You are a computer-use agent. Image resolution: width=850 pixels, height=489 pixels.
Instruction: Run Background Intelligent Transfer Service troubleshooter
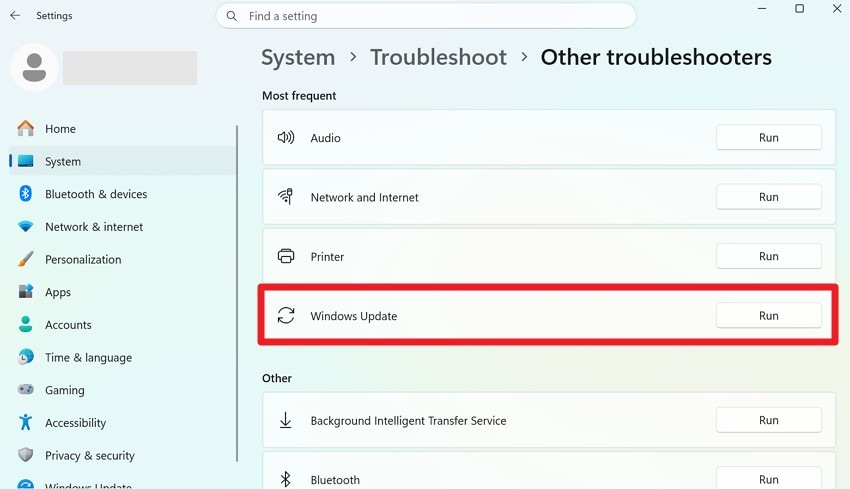click(769, 420)
